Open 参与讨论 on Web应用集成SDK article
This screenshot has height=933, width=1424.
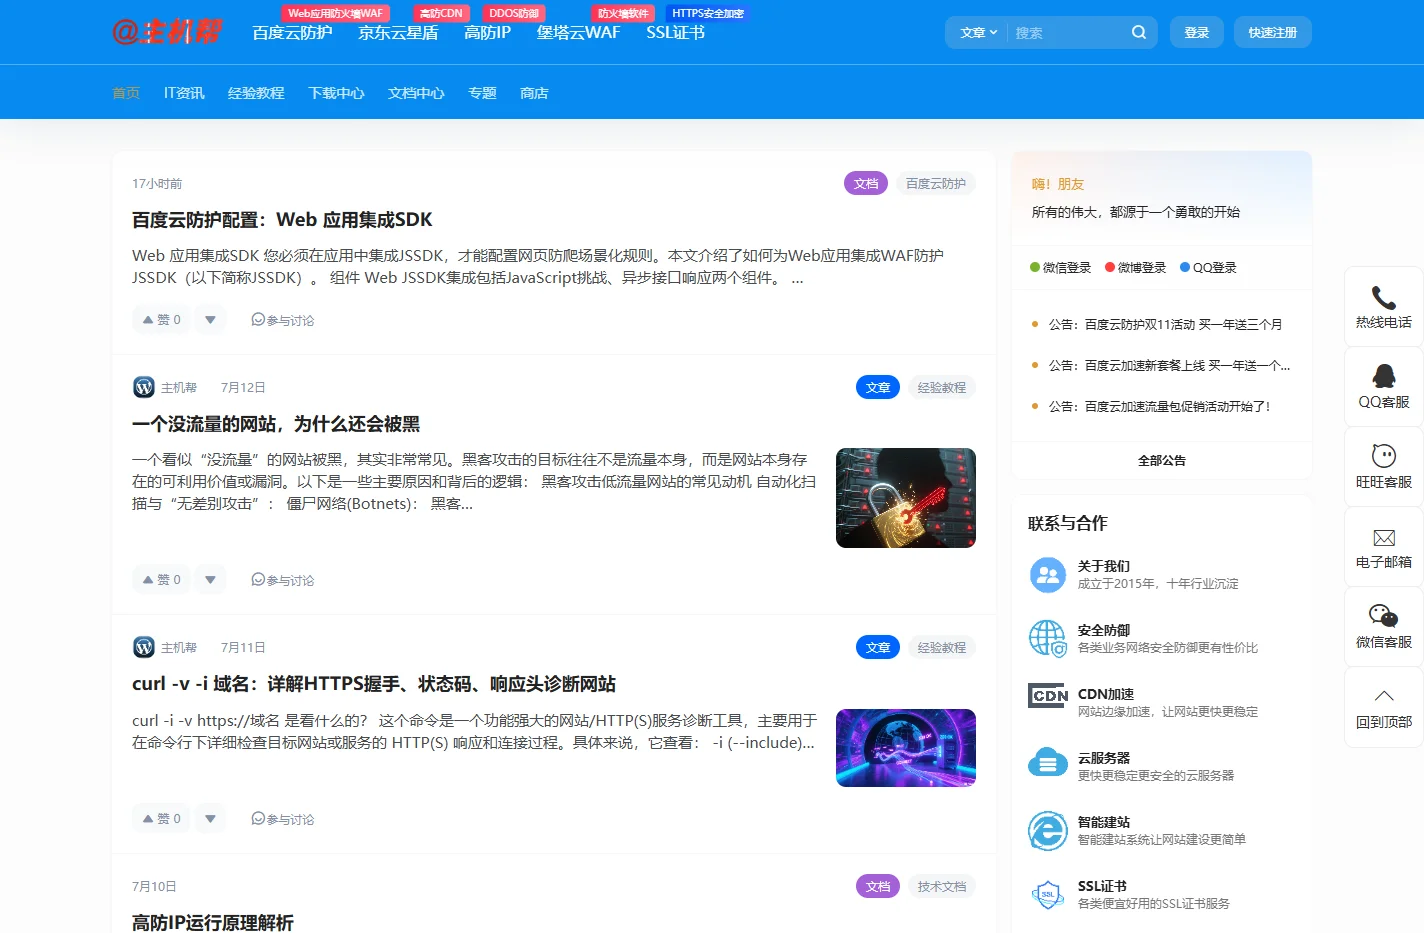(283, 320)
